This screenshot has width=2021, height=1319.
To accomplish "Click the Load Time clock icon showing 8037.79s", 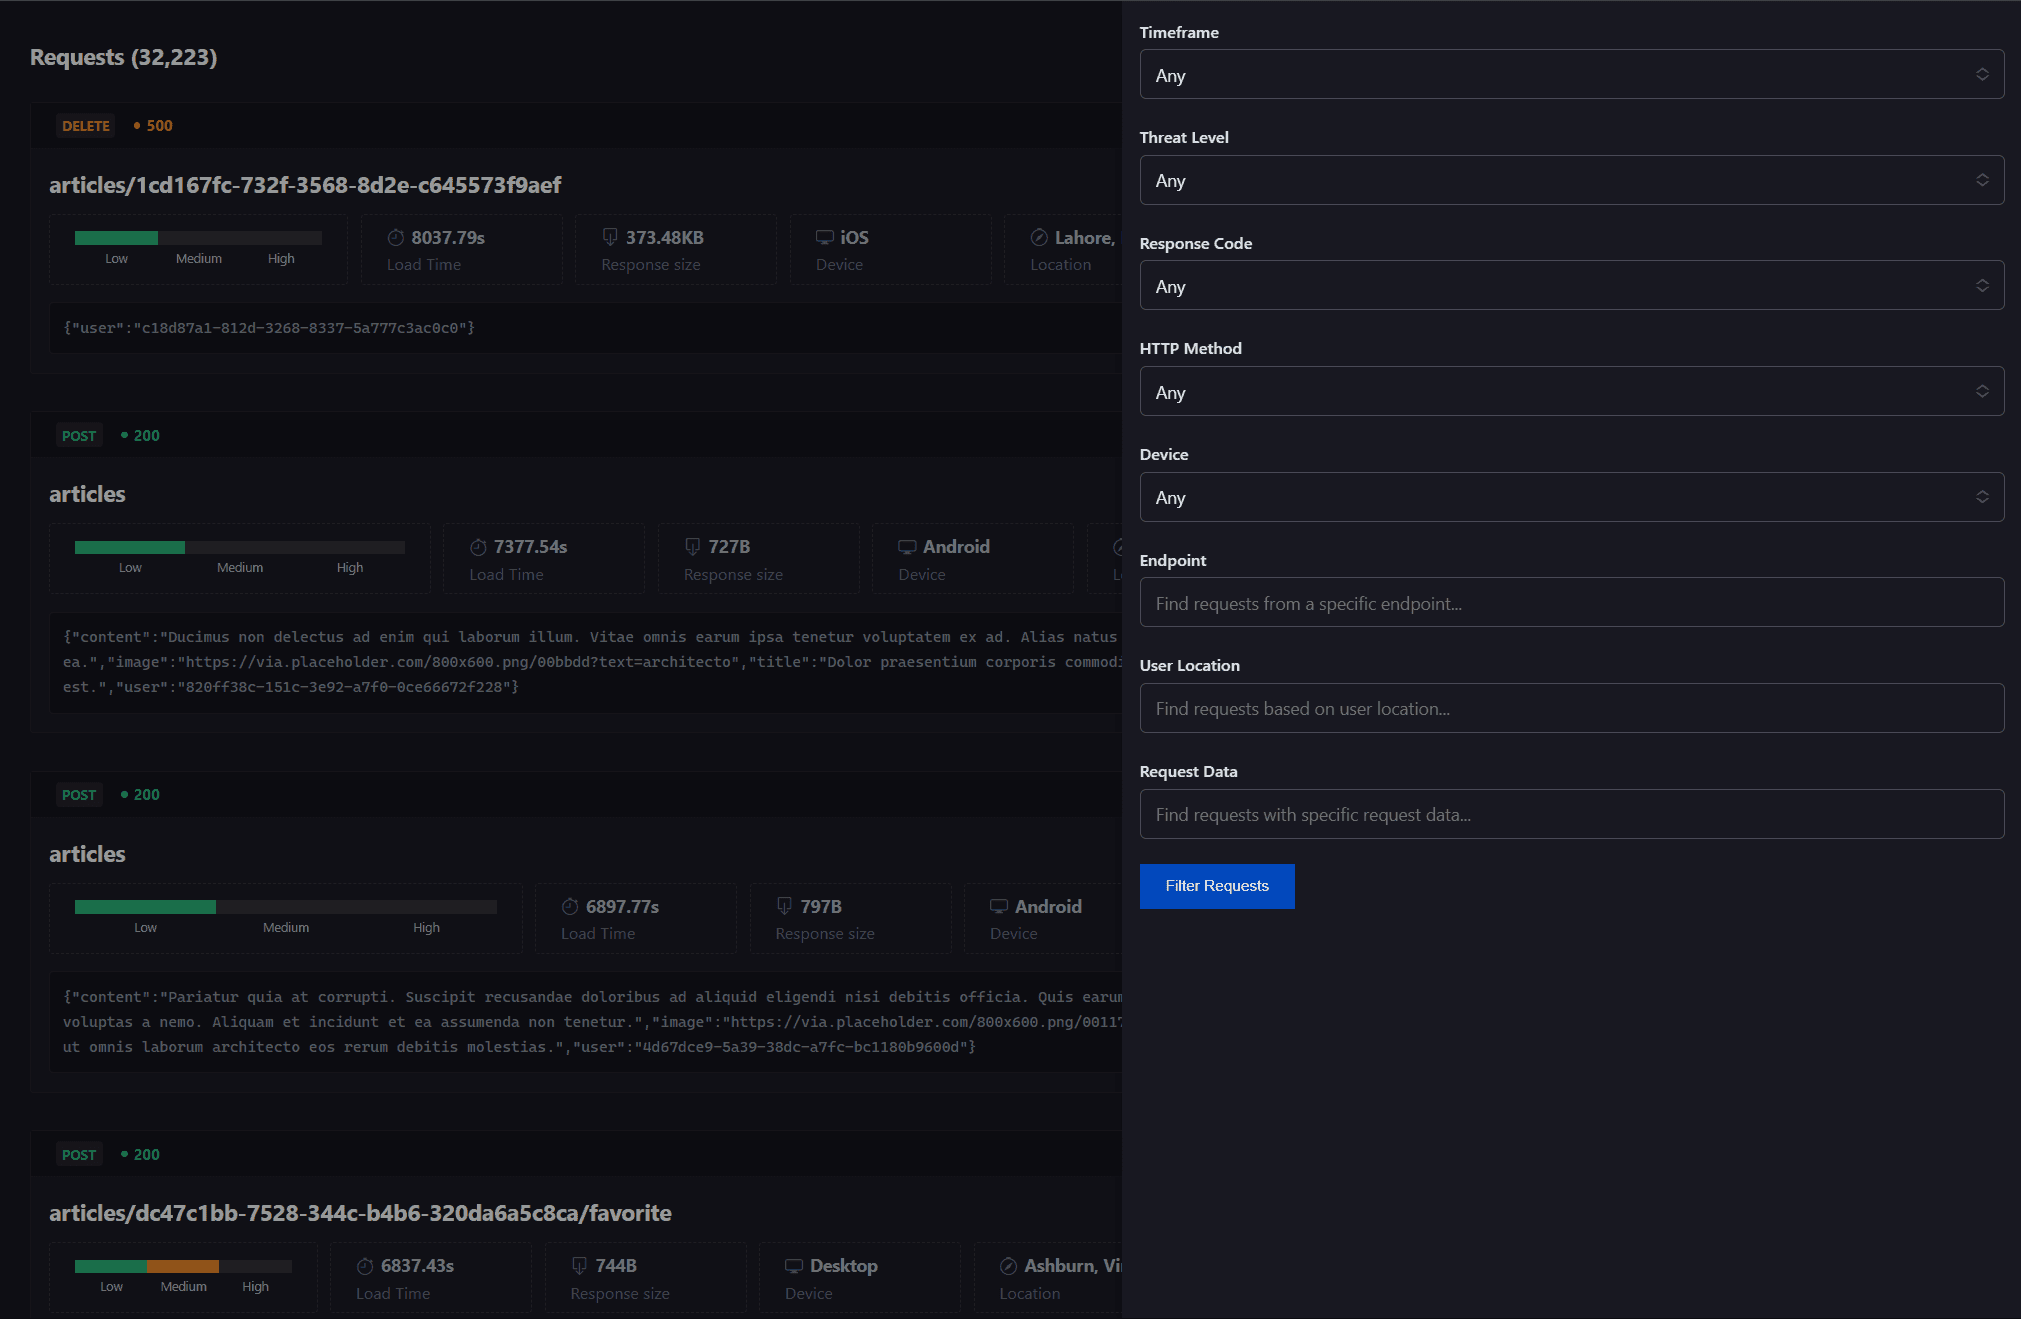I will [x=394, y=236].
